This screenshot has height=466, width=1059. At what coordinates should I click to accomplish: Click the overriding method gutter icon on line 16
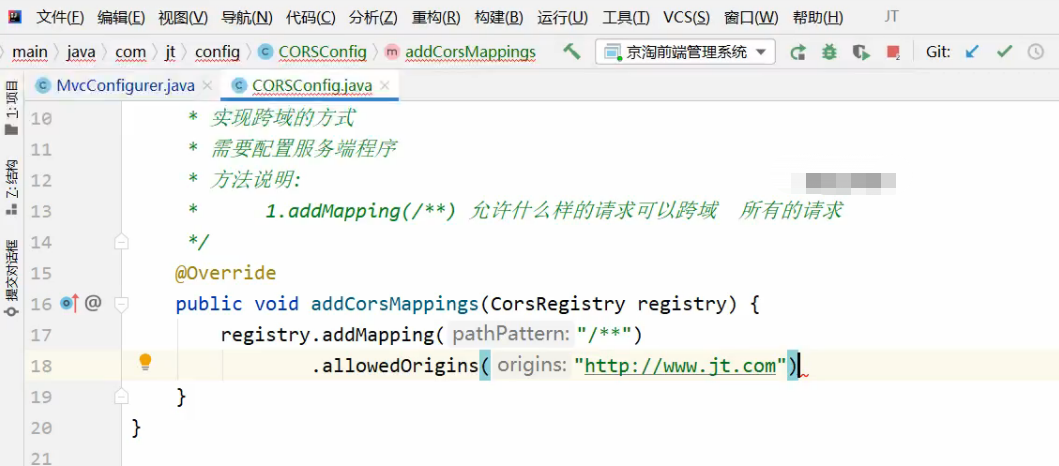point(69,304)
